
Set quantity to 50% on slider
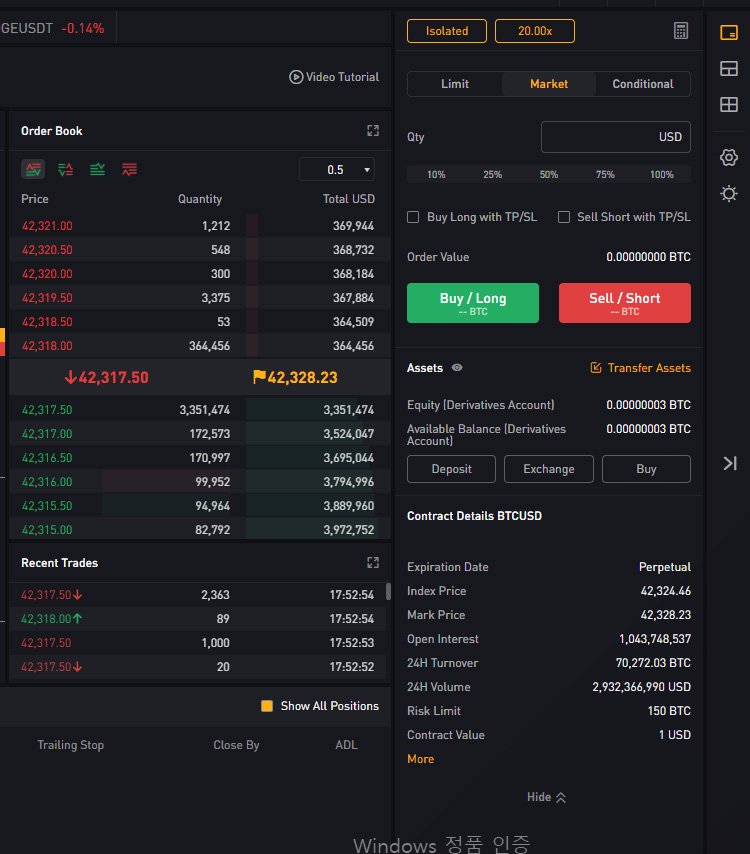(549, 174)
